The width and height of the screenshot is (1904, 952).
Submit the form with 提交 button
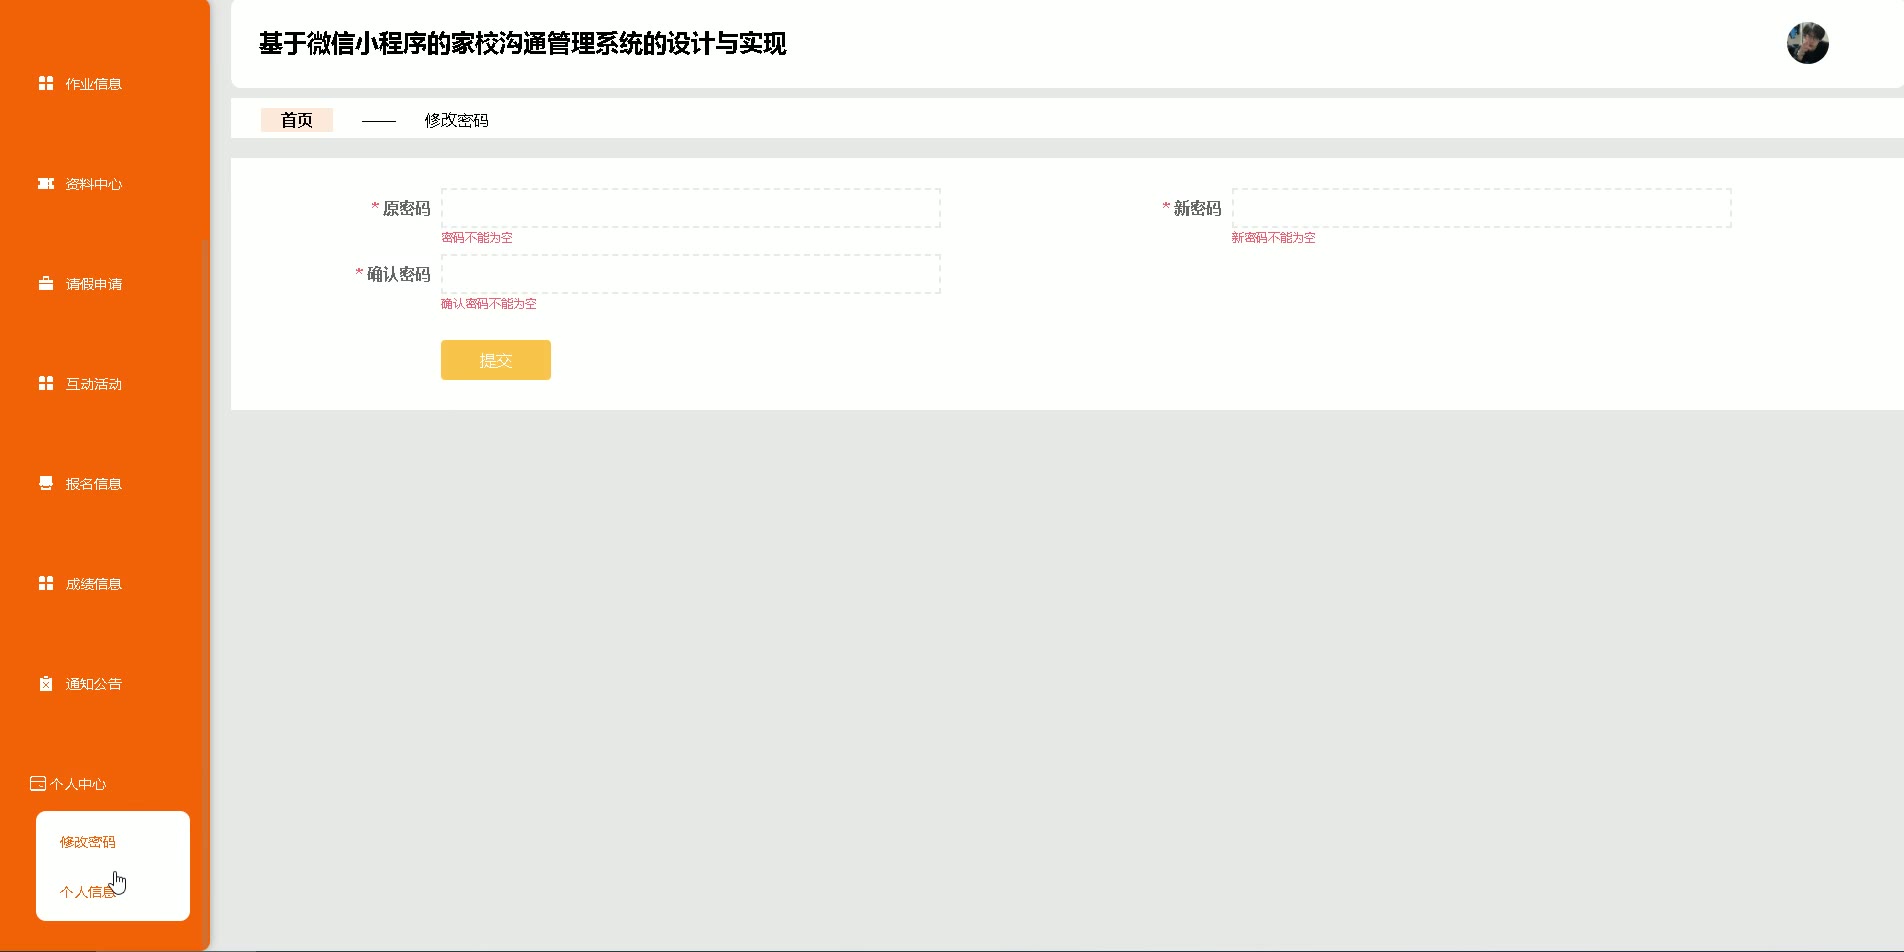(x=496, y=360)
